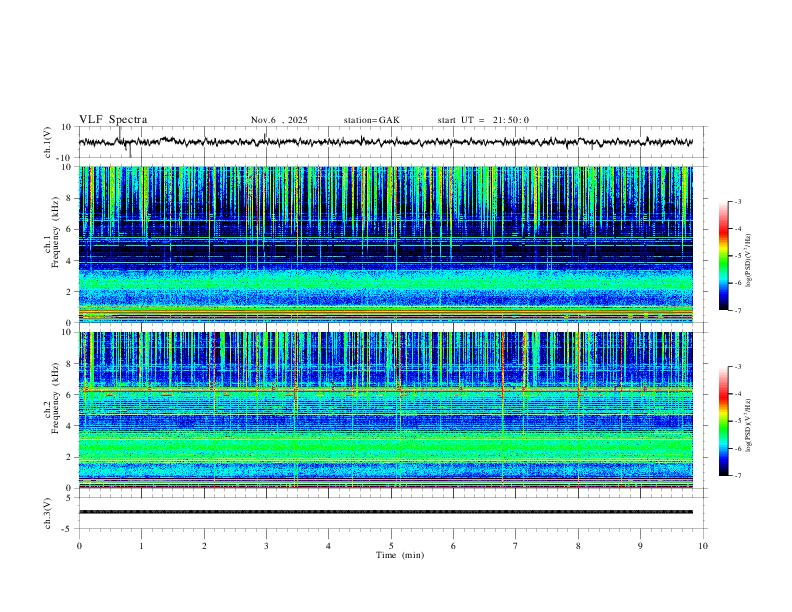The image size is (792, 612).
Task: Click the -3 tick on upper colorbar
Action: point(738,202)
